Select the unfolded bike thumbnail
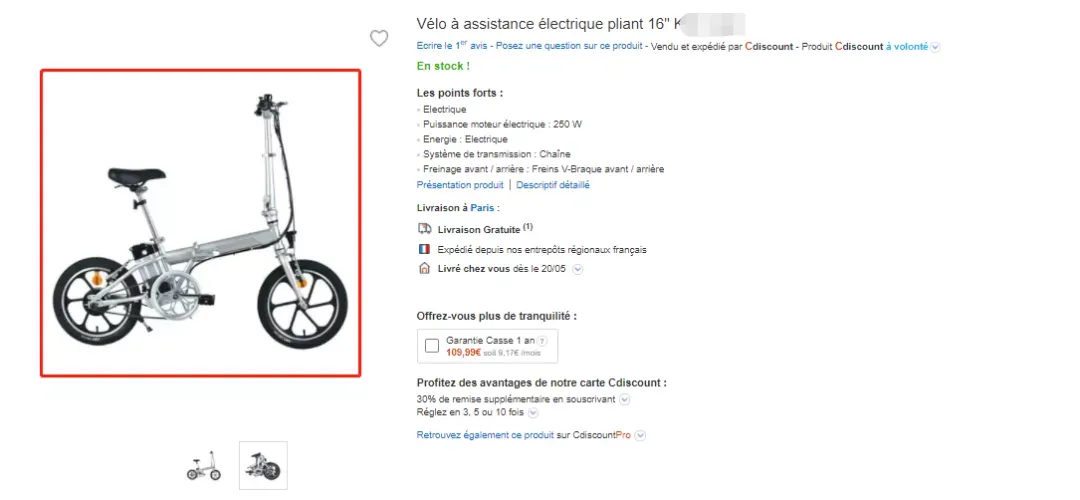This screenshot has height=500, width=1080. (204, 466)
